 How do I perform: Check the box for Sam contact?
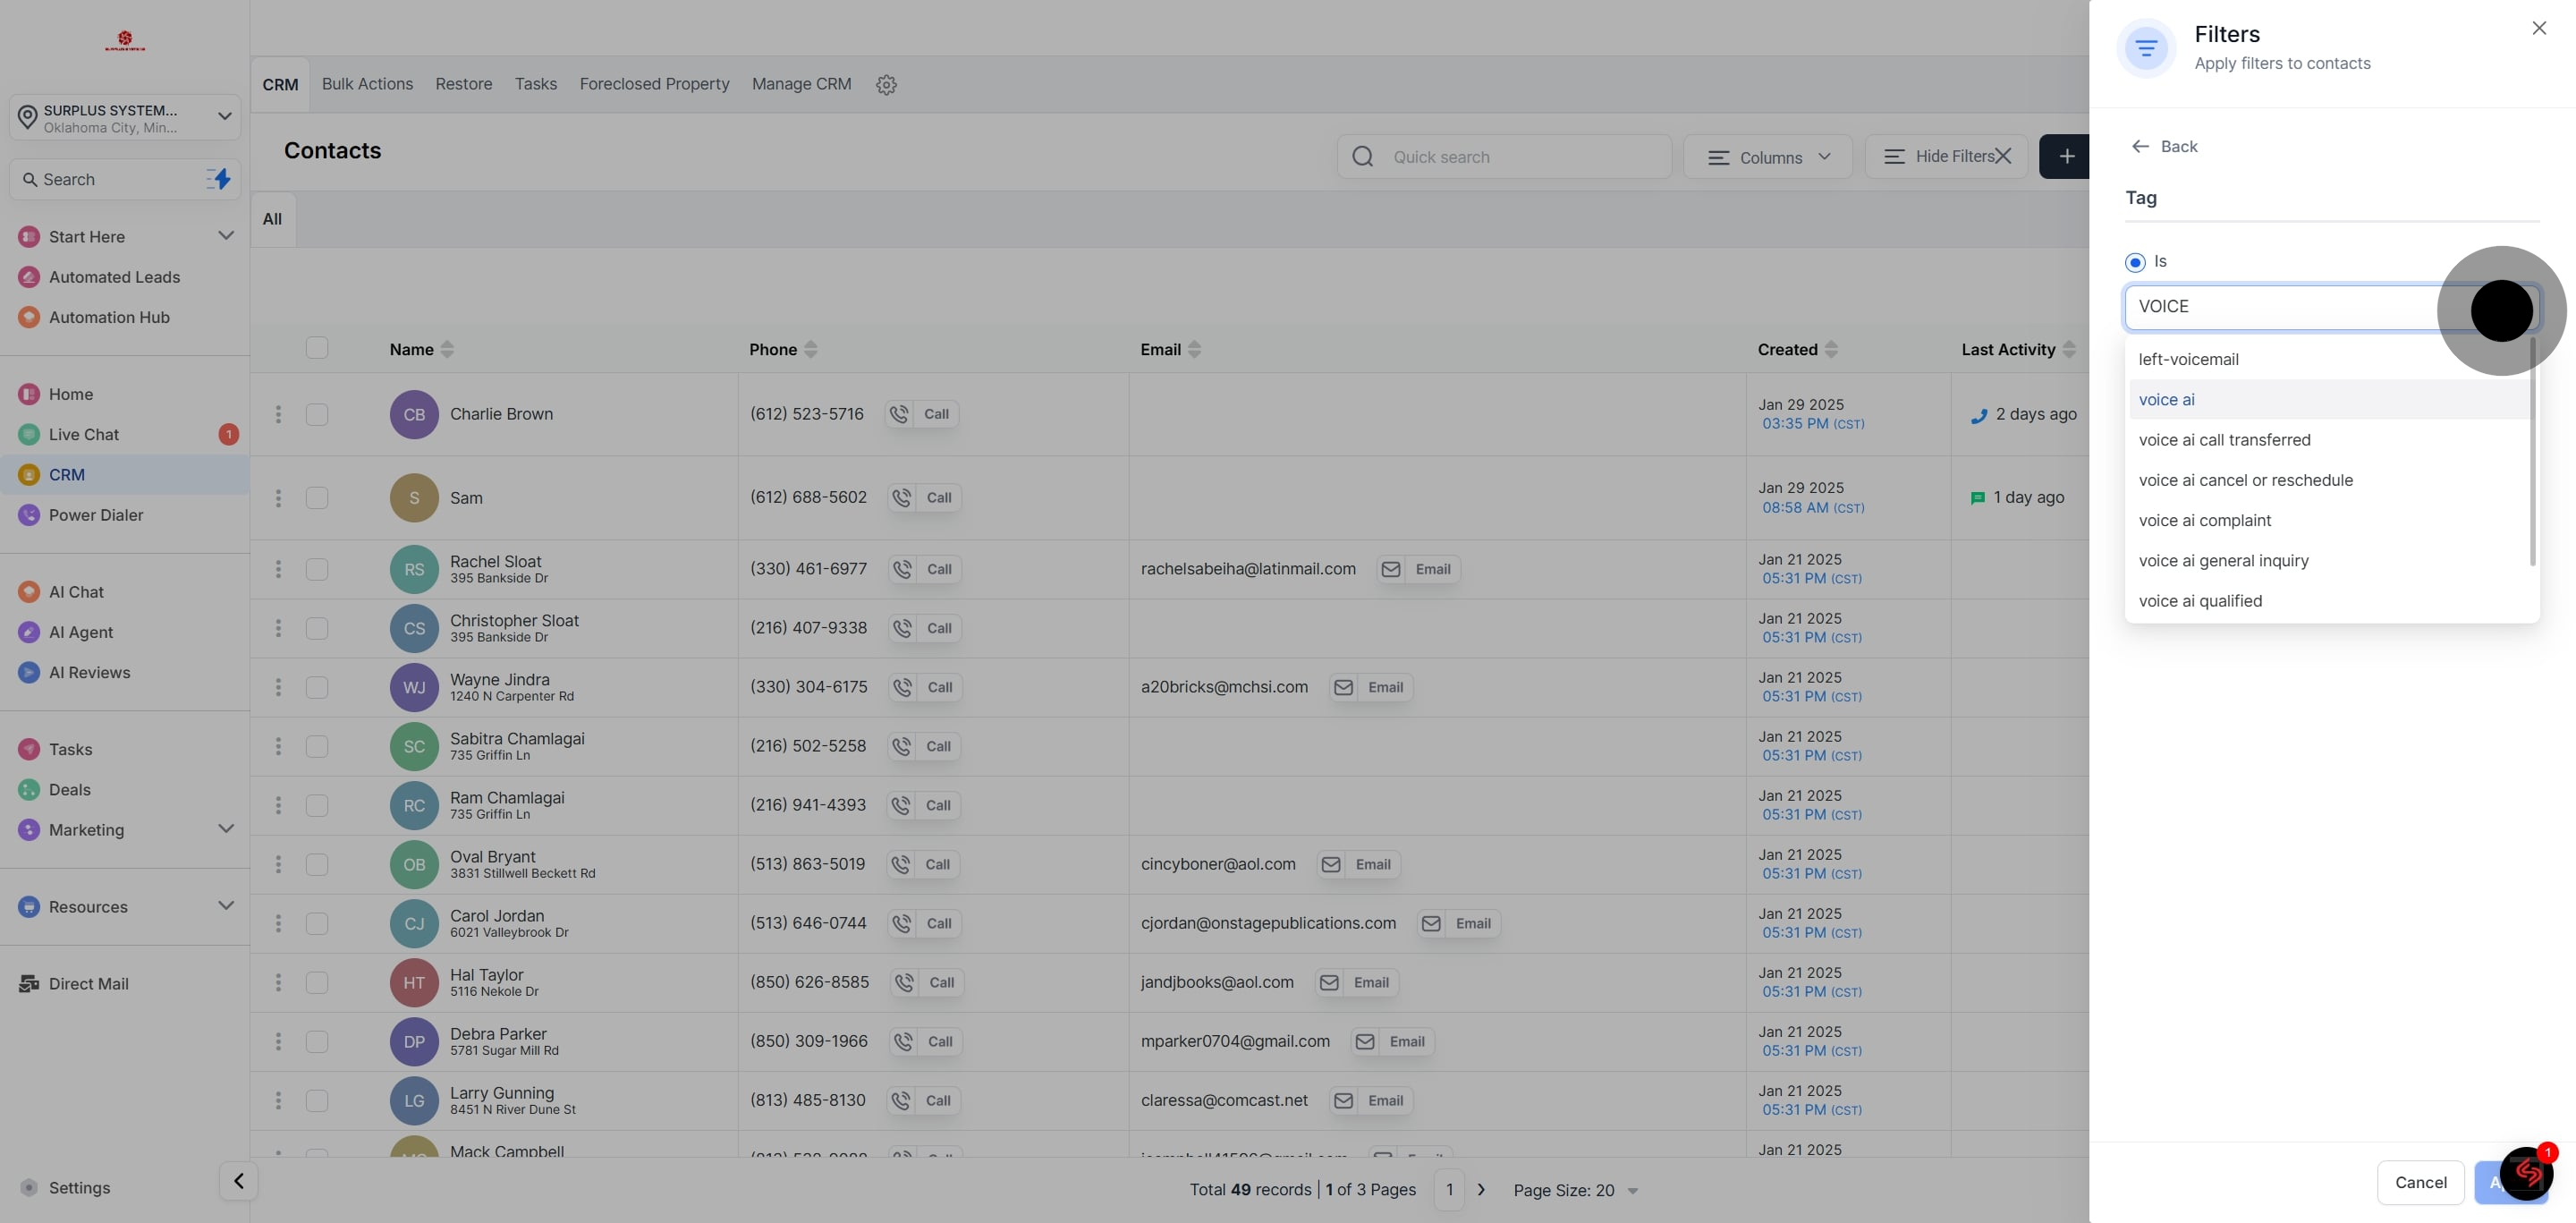pos(317,498)
